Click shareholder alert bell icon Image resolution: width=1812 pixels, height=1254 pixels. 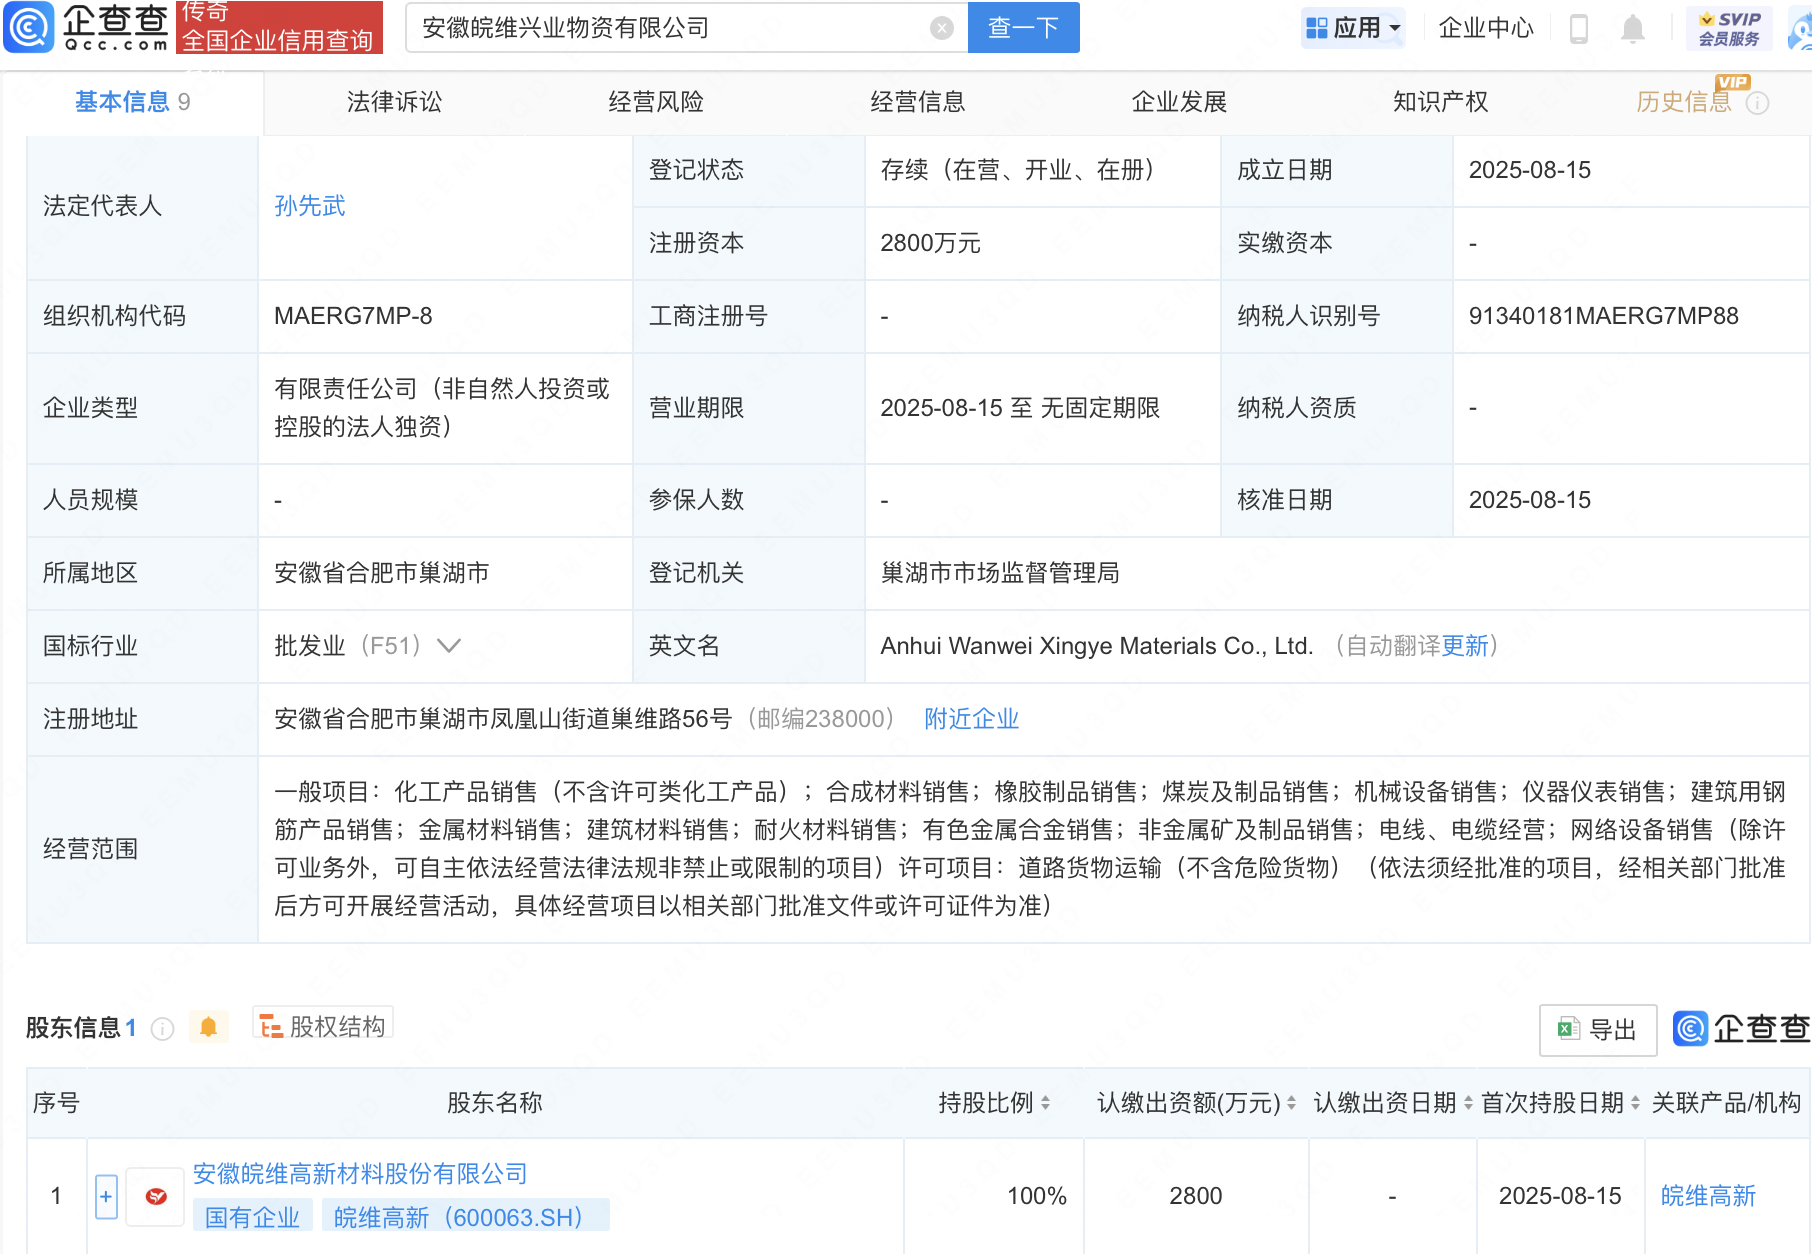pos(208,1027)
